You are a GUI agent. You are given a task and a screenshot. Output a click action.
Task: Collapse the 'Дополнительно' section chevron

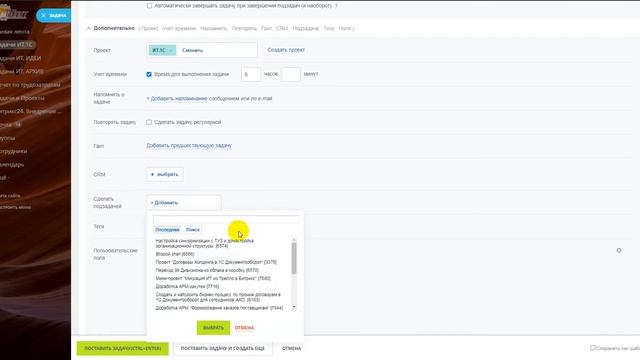(x=89, y=28)
